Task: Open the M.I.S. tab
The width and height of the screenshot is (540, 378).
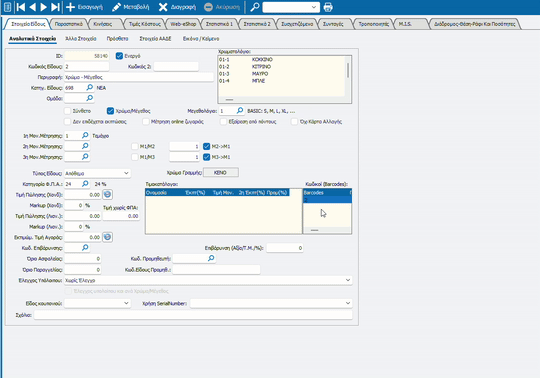Action: 405,24
